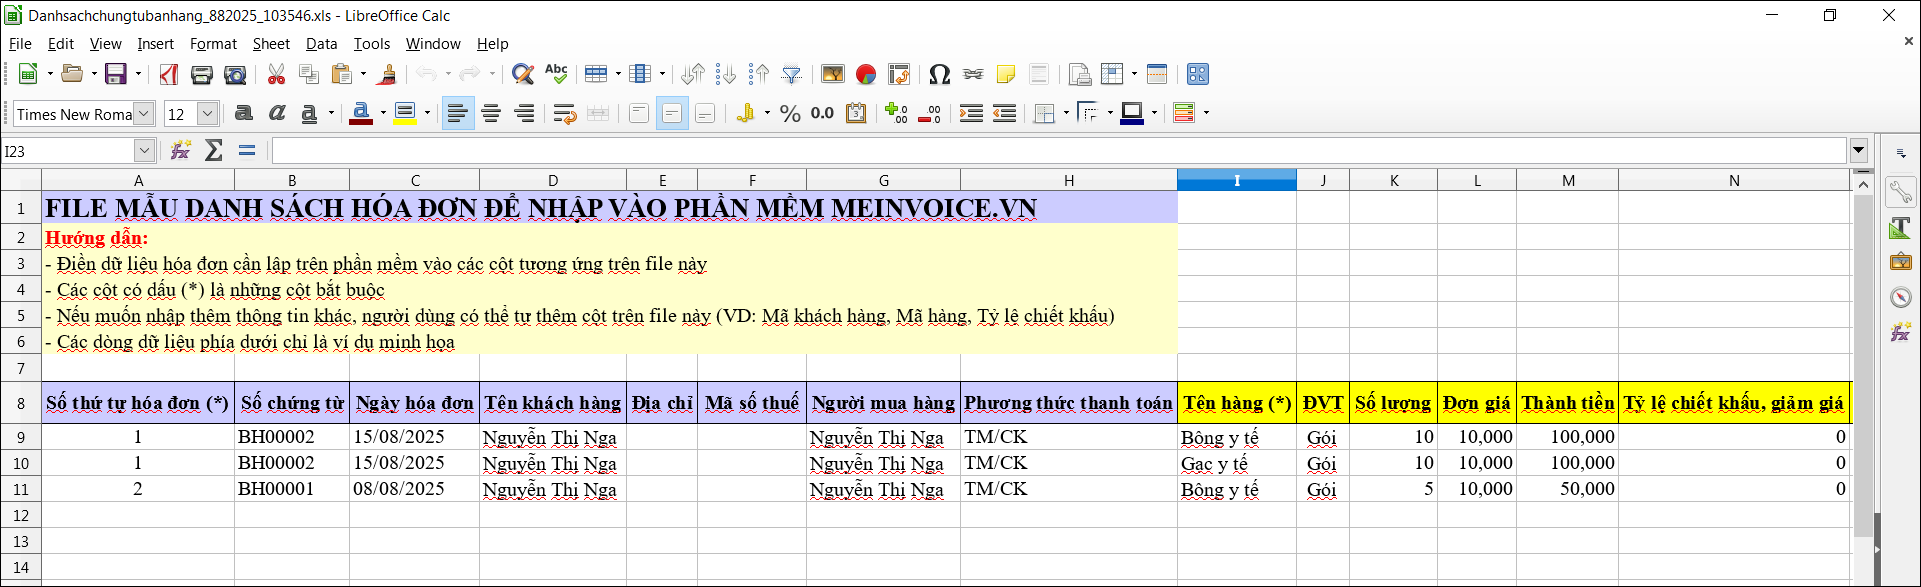
Task: Toggle Align Left
Action: 457,114
